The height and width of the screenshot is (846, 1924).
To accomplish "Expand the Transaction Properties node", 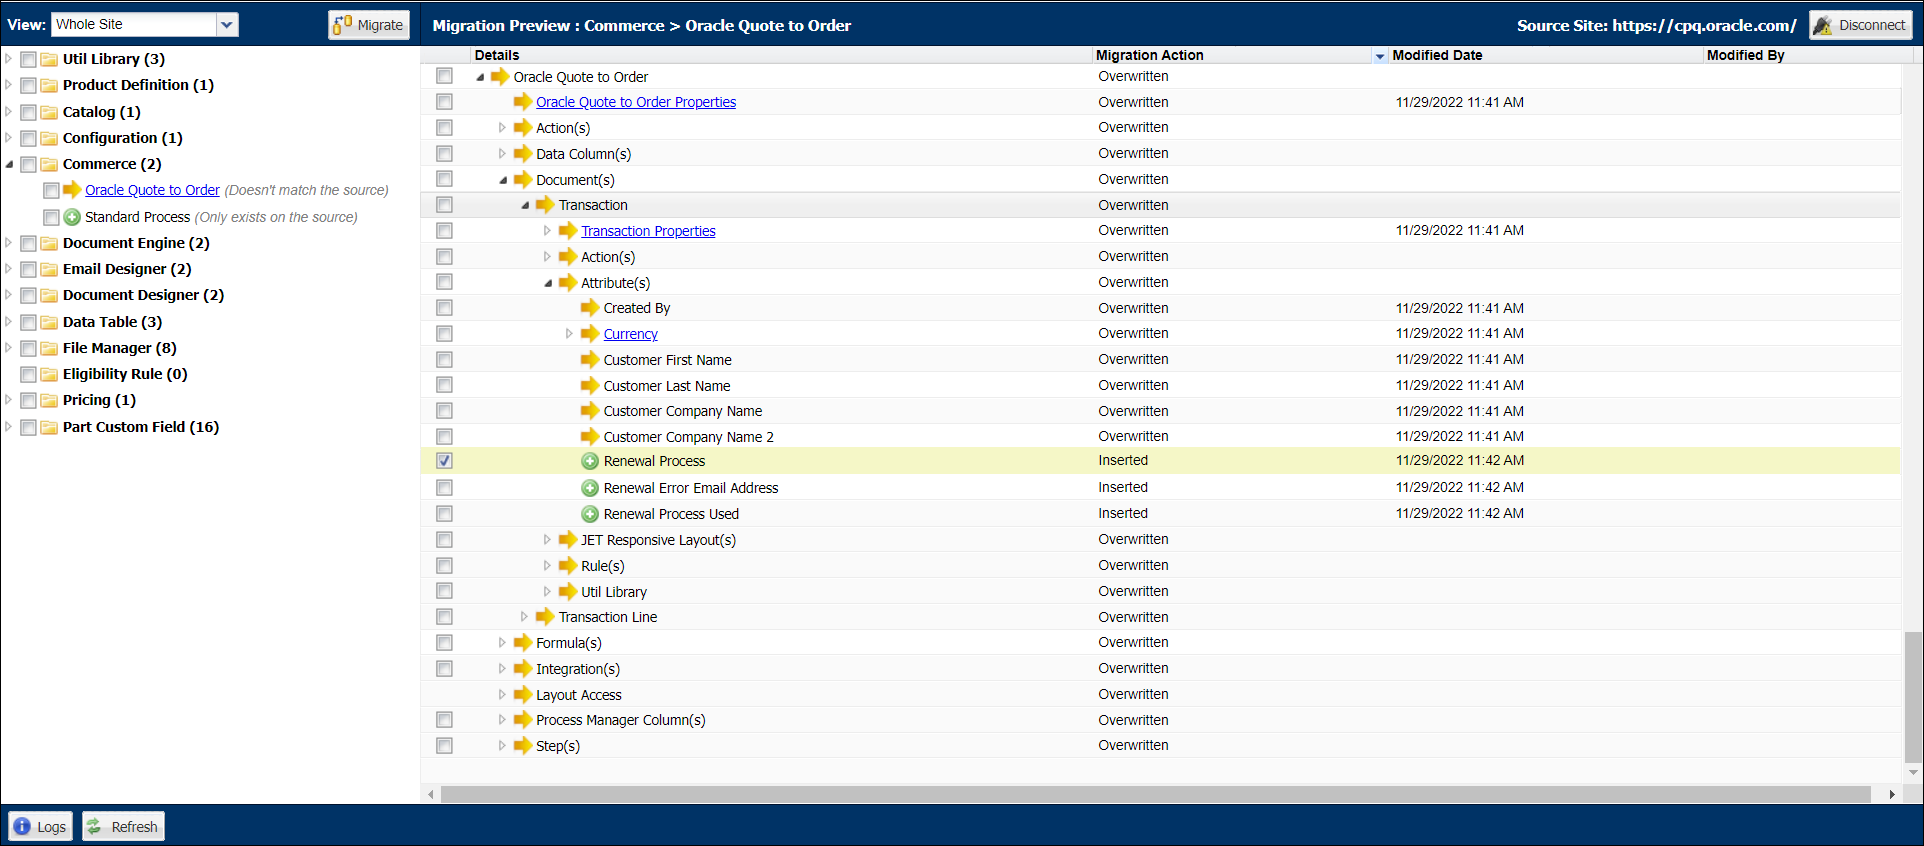I will click(x=547, y=231).
